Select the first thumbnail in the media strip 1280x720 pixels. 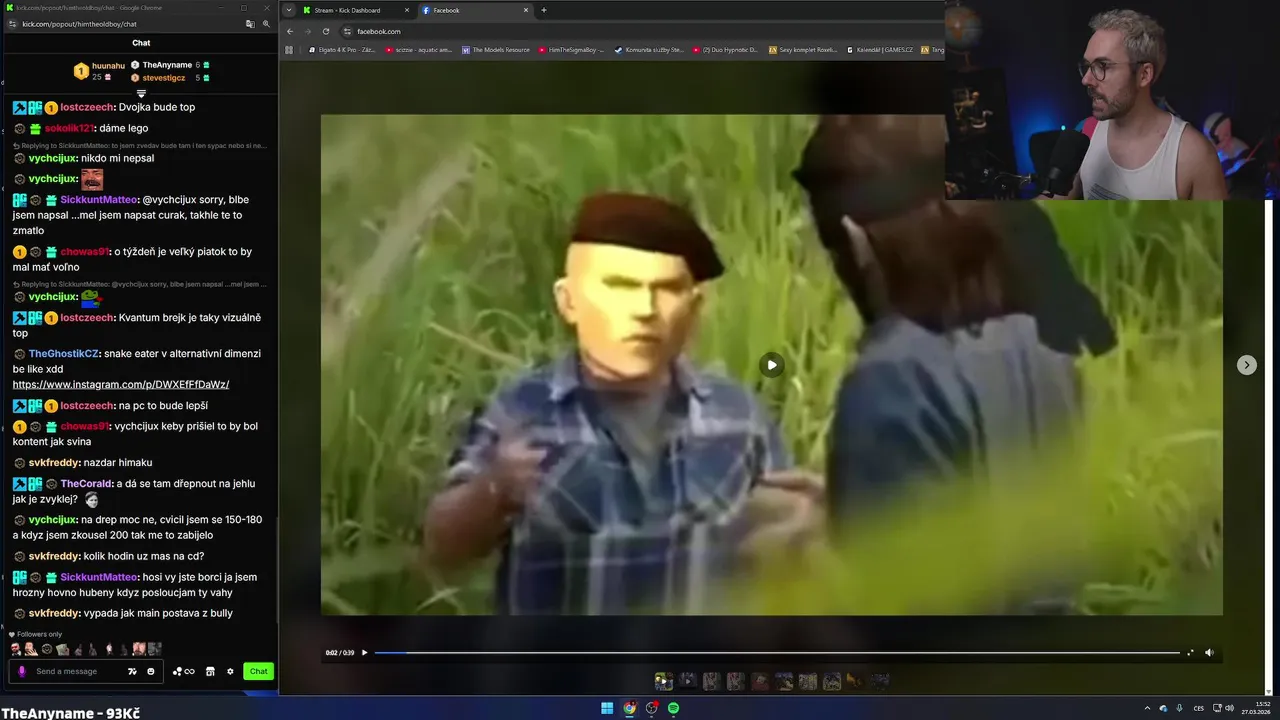click(663, 681)
